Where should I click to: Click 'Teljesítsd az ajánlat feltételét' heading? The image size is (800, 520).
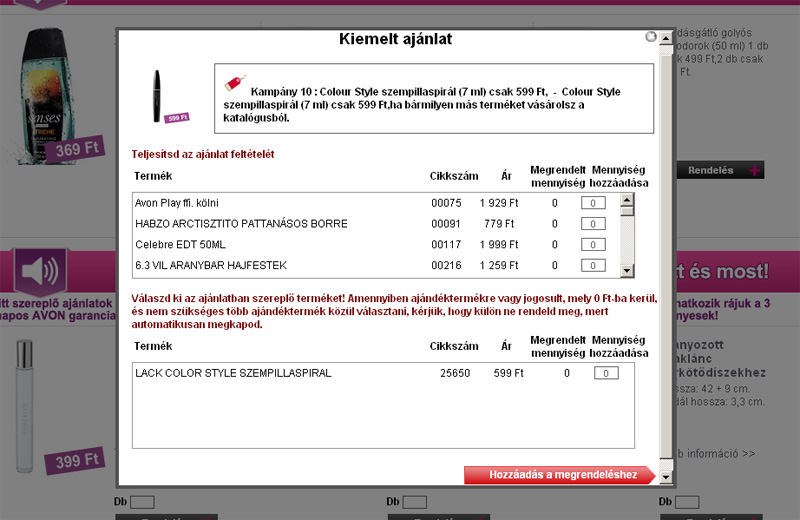point(203,154)
